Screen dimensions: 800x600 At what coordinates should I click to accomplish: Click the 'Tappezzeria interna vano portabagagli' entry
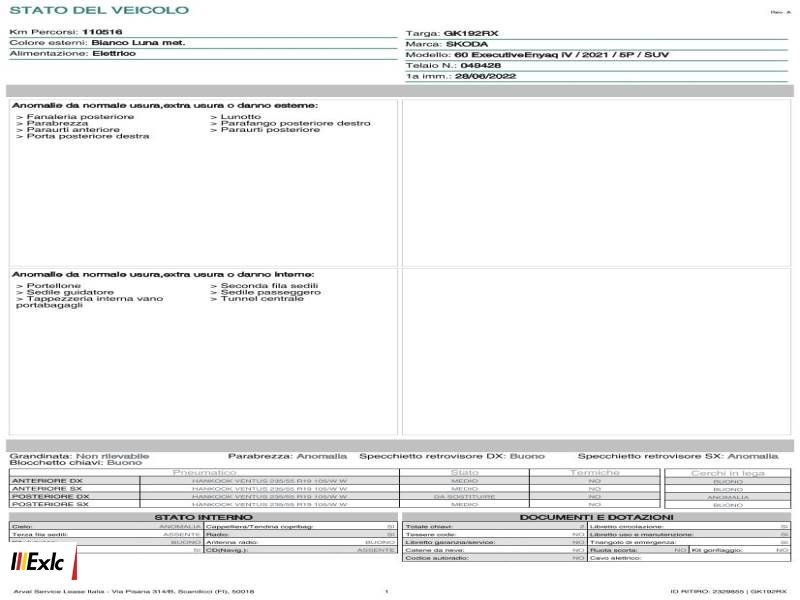[x=89, y=302]
